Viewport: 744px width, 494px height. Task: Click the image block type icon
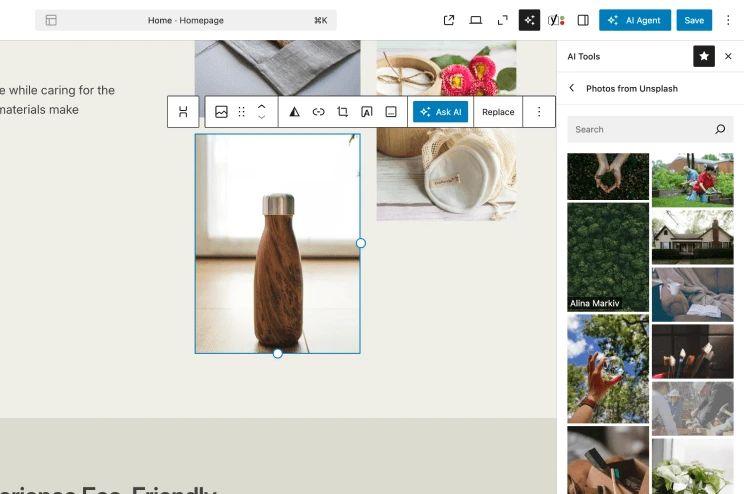(x=221, y=112)
